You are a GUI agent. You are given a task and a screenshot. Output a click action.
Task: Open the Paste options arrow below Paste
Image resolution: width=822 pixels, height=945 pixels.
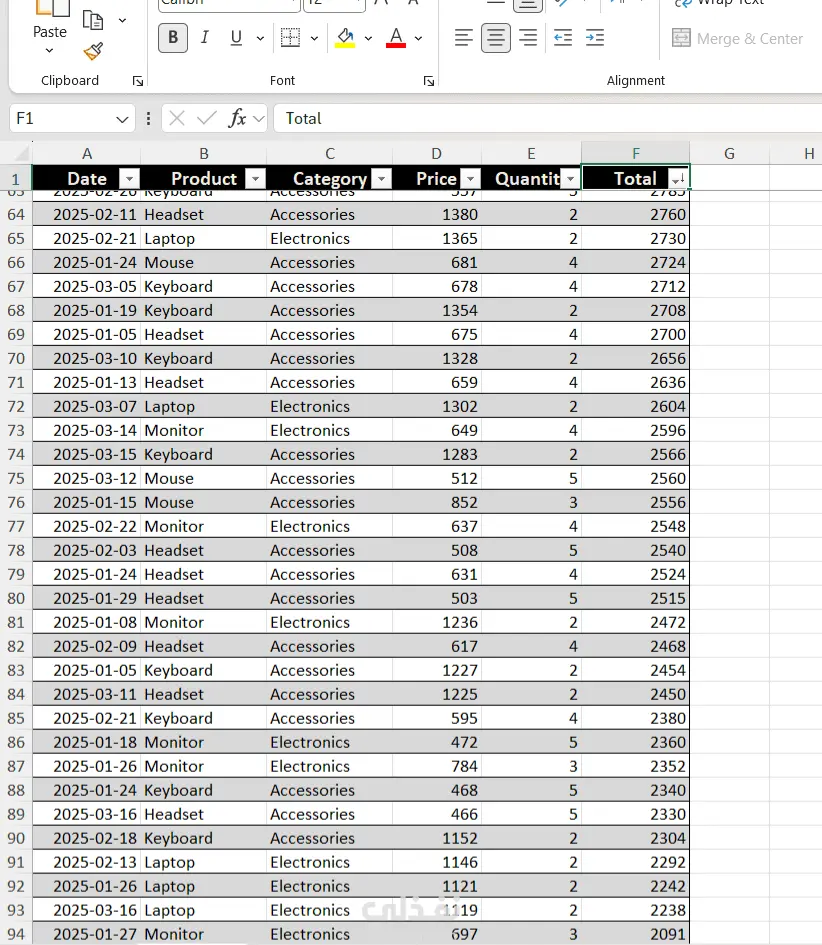(x=49, y=51)
